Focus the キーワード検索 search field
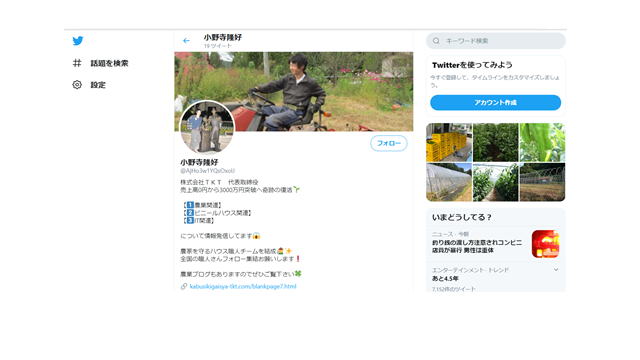This screenshot has height=360, width=640. (496, 41)
